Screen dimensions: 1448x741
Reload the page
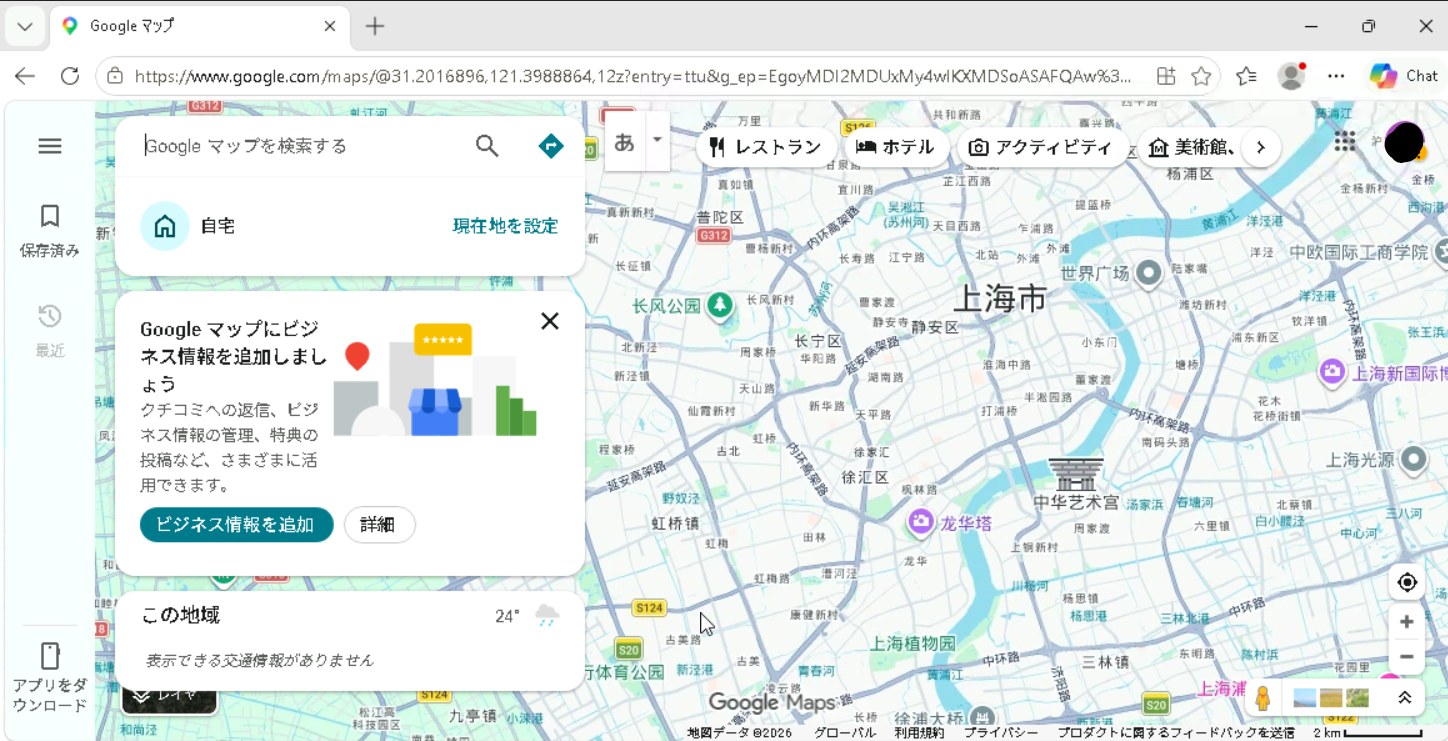[x=70, y=76]
